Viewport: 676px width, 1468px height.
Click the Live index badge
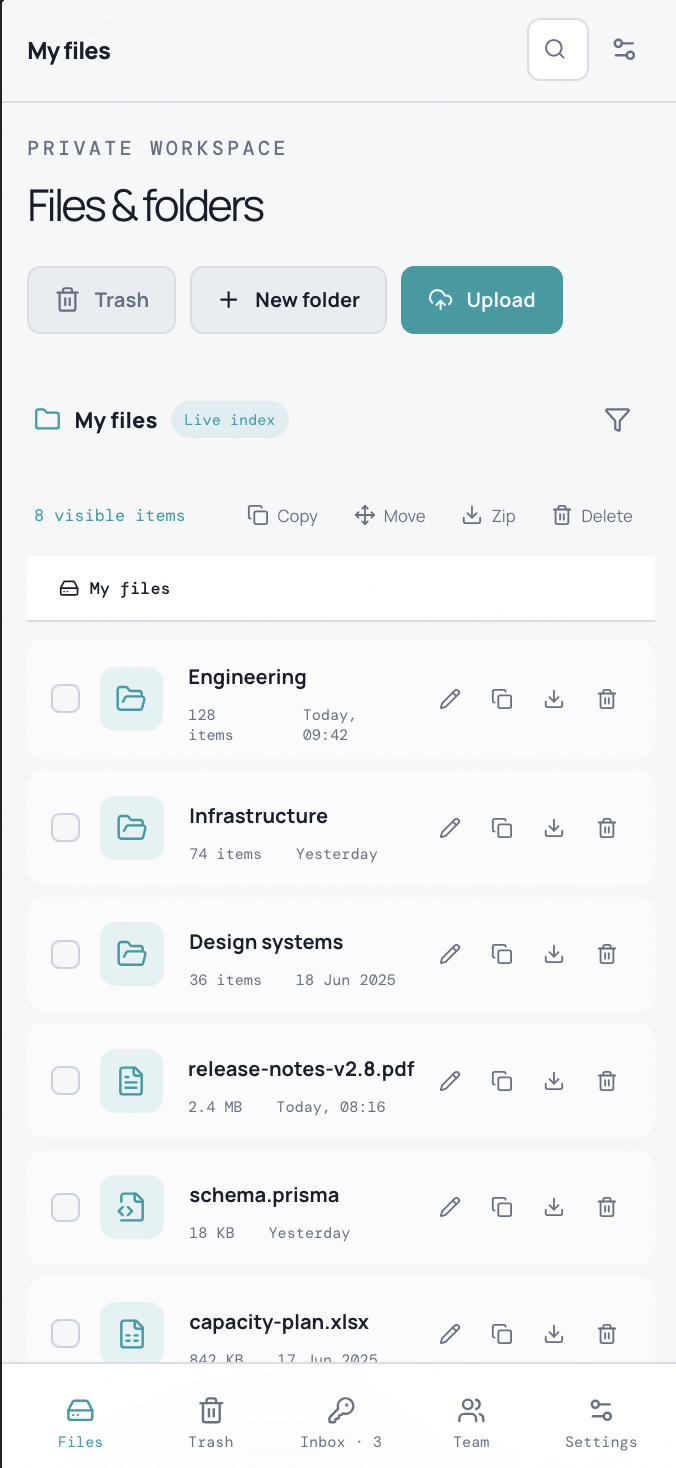(230, 420)
